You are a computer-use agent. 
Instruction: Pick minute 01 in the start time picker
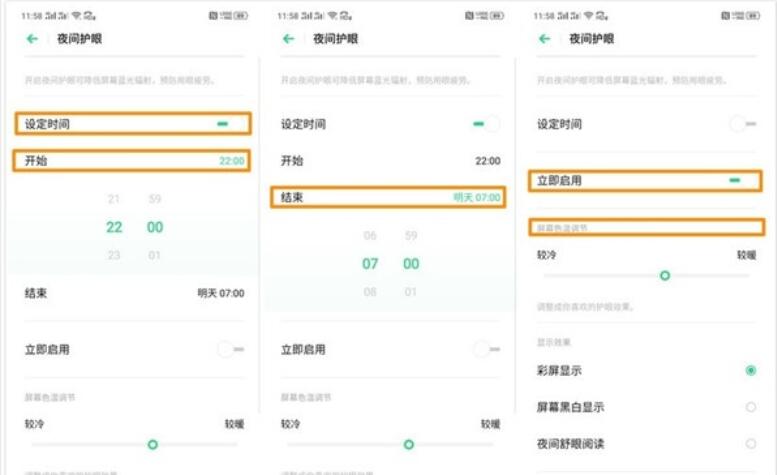pos(155,255)
